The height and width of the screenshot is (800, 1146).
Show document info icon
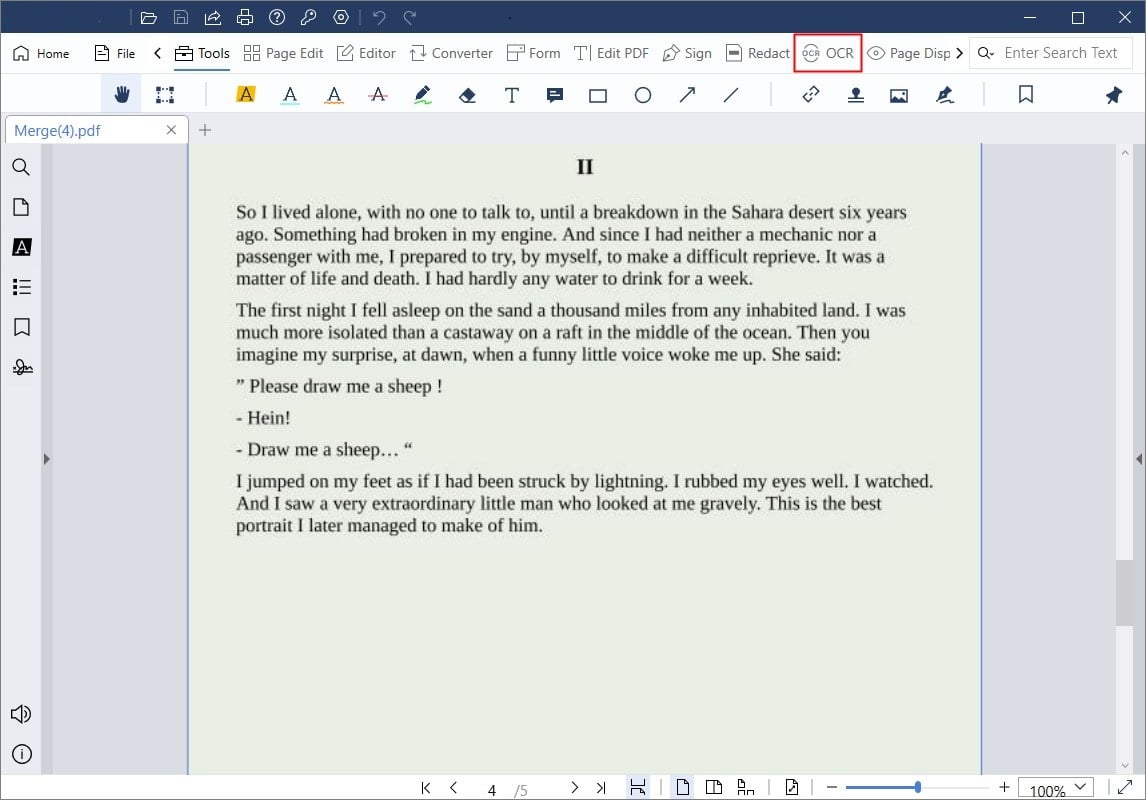tap(22, 754)
